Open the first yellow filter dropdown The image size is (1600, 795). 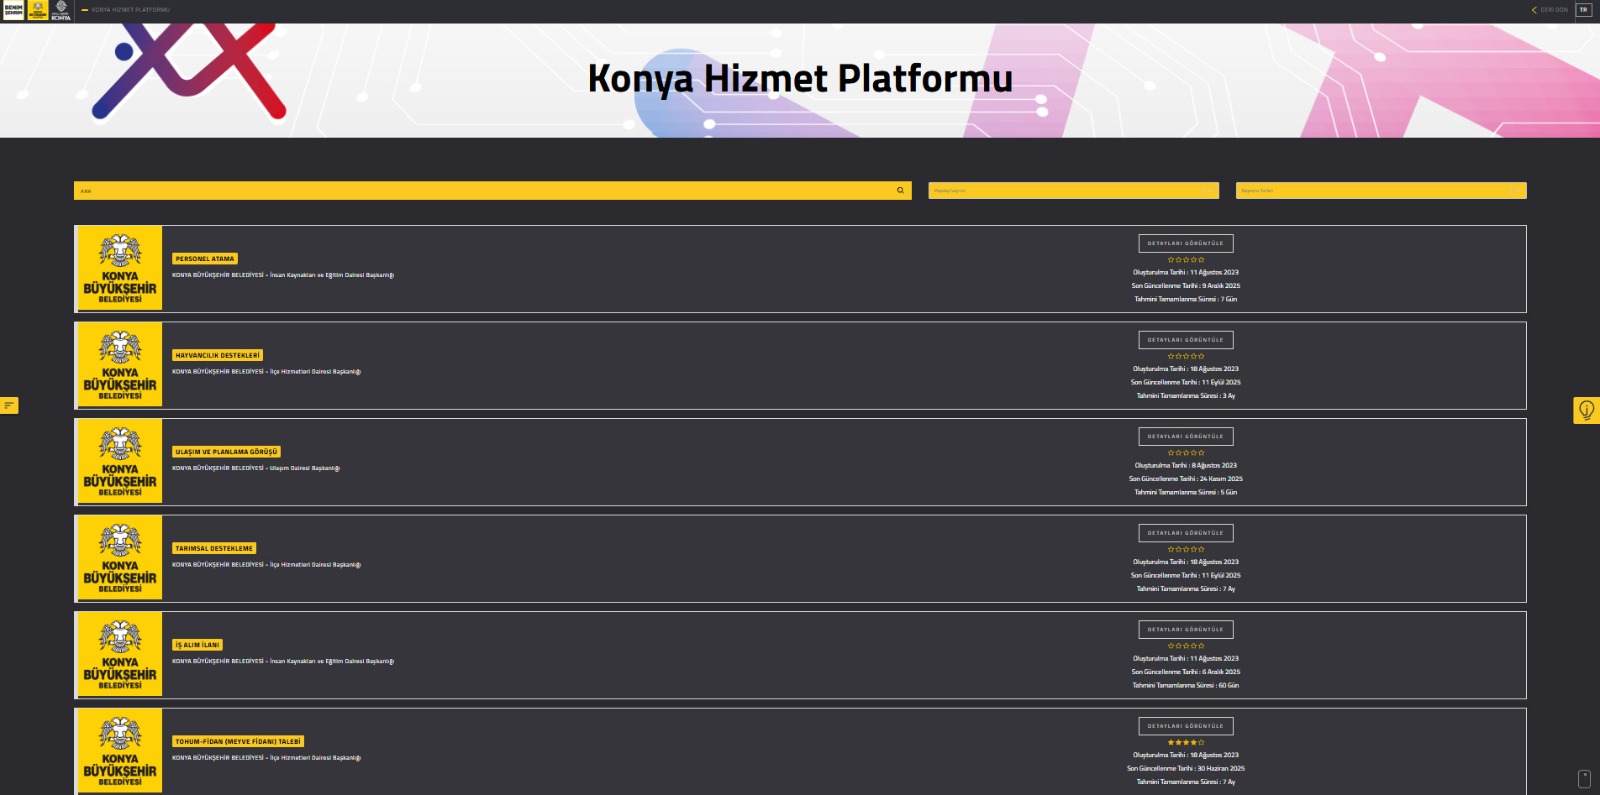click(1073, 190)
